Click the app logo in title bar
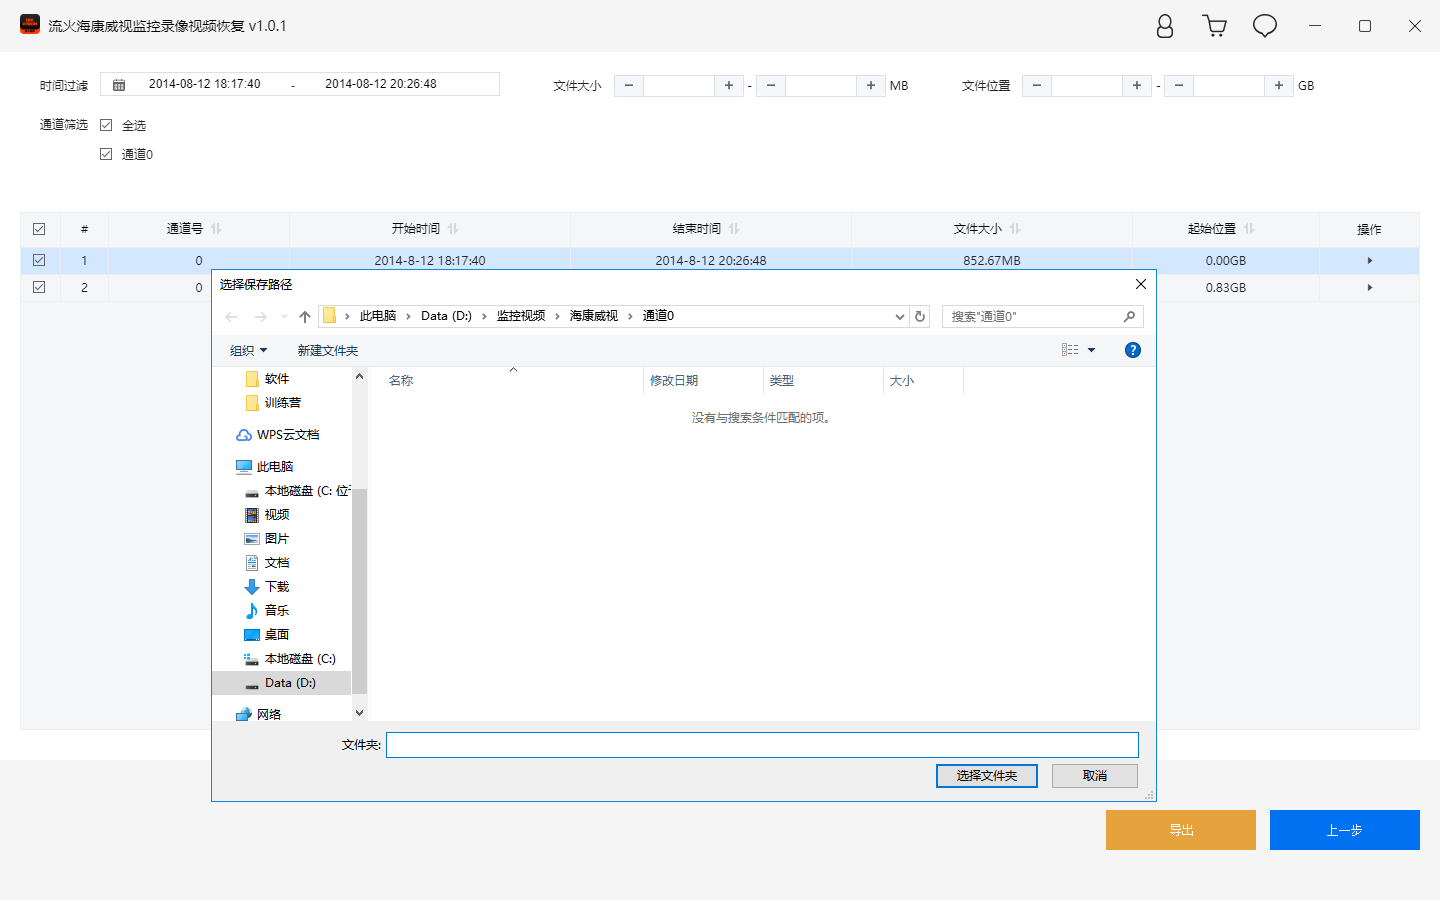The width and height of the screenshot is (1440, 900). pos(30,25)
